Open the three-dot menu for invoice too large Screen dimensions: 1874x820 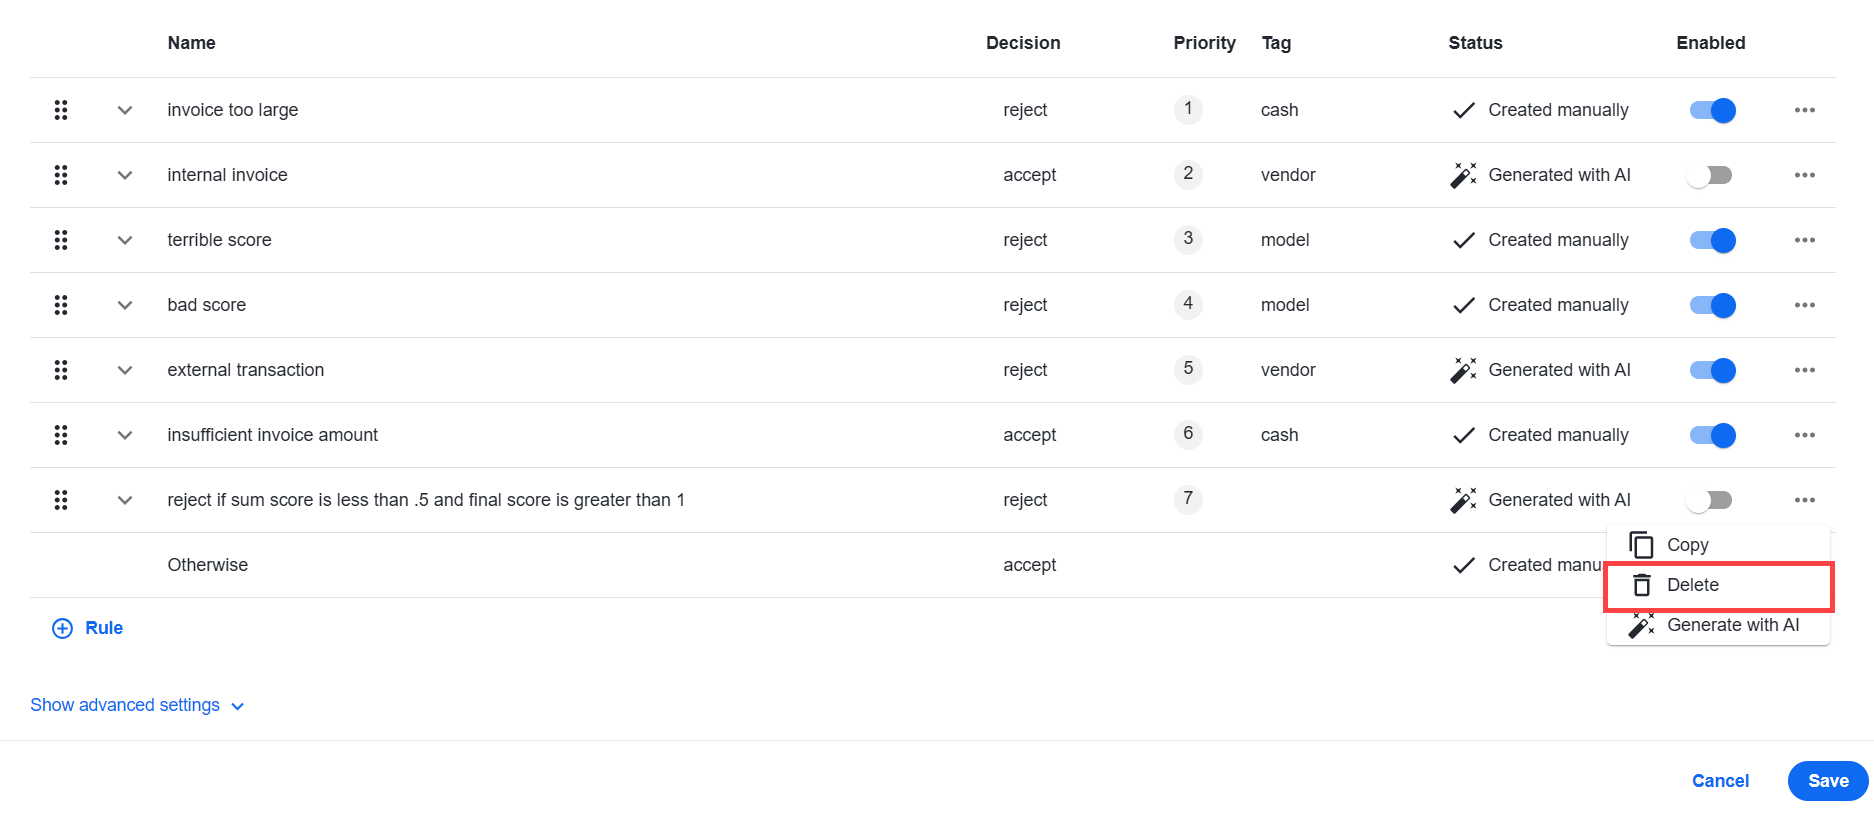pyautogui.click(x=1804, y=110)
